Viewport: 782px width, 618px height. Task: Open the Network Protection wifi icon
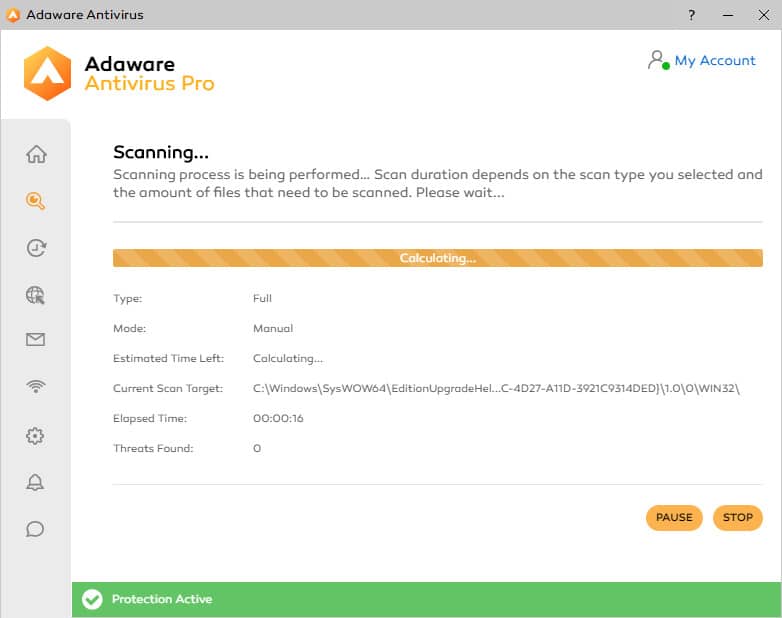click(x=35, y=386)
